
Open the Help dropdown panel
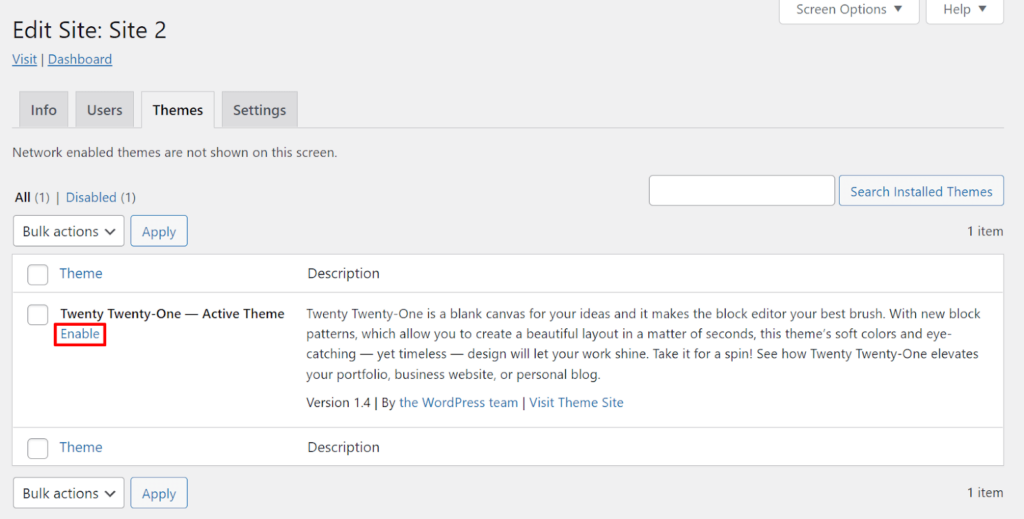tap(965, 10)
